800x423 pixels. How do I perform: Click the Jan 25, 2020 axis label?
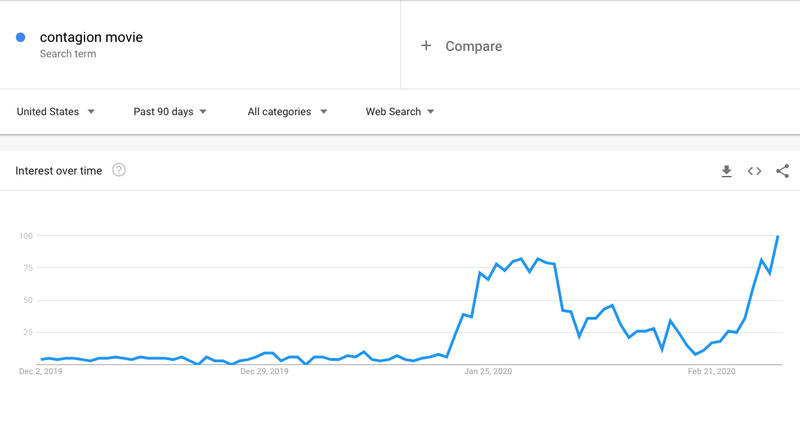tap(487, 371)
